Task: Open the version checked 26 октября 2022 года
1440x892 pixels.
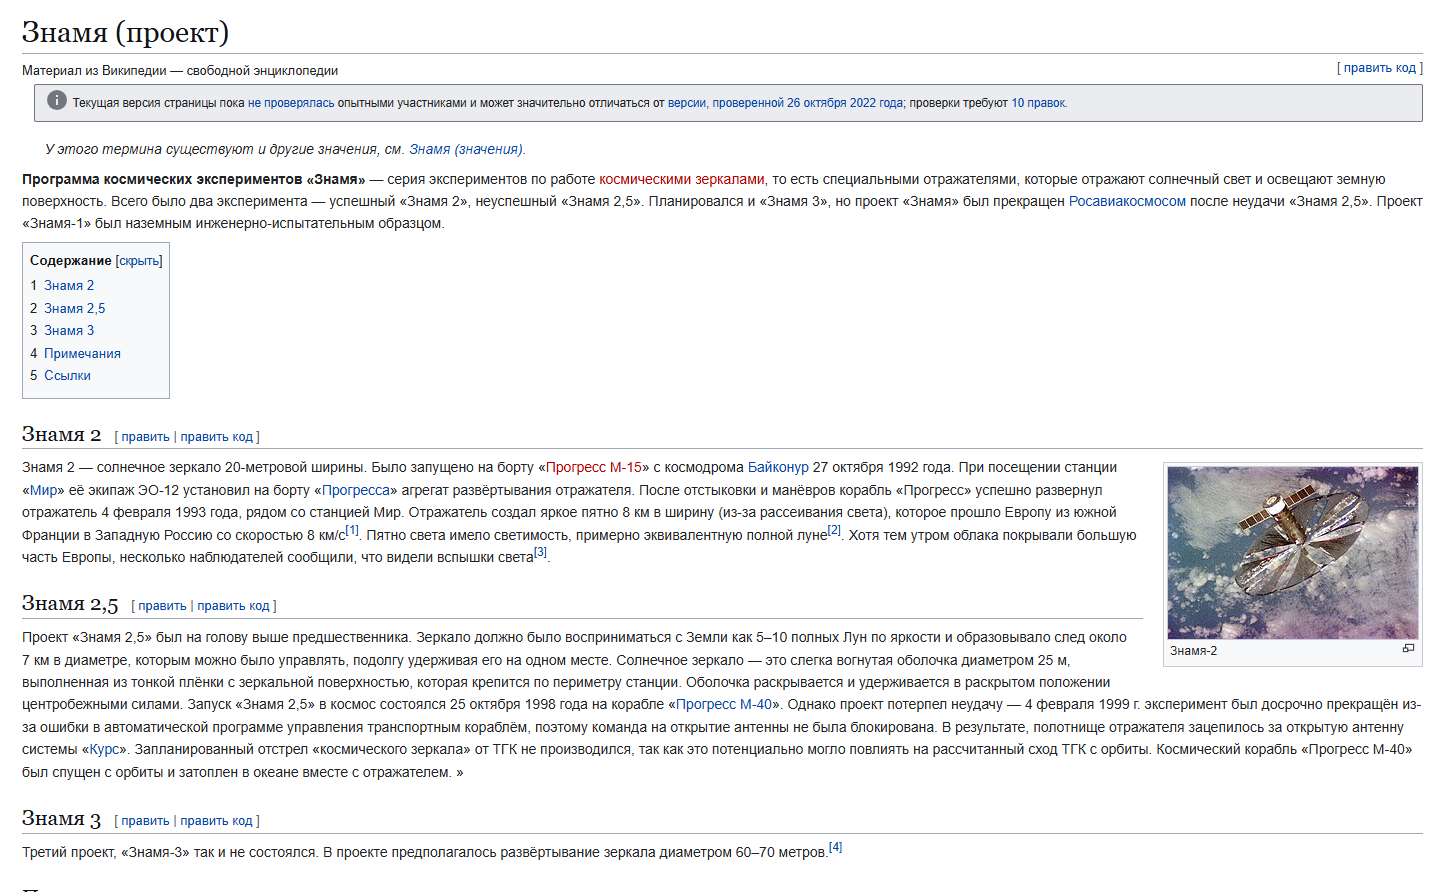Action: tap(785, 103)
